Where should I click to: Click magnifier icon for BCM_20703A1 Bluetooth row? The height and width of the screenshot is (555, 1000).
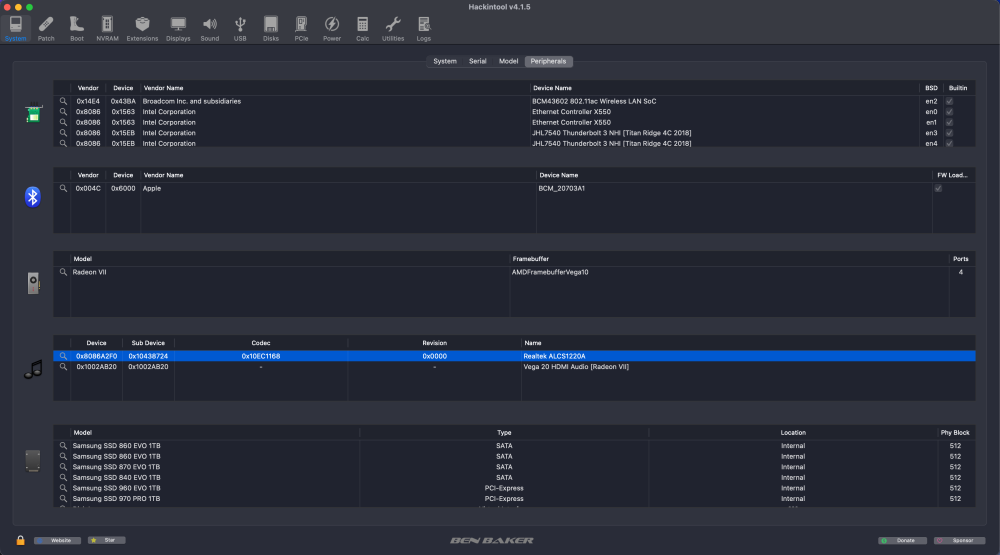63,188
